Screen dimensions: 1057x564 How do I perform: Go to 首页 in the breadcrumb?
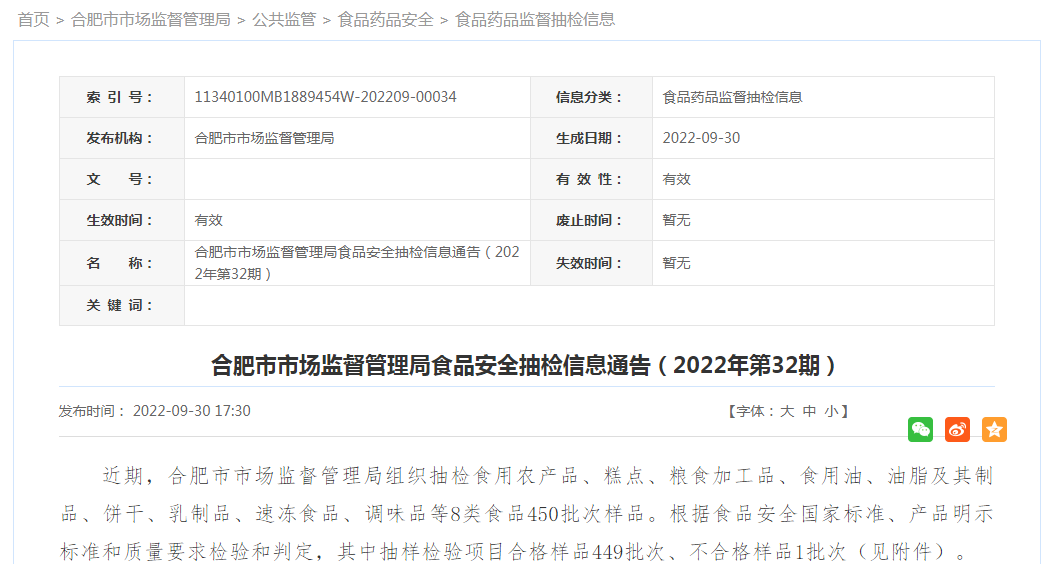click(33, 19)
